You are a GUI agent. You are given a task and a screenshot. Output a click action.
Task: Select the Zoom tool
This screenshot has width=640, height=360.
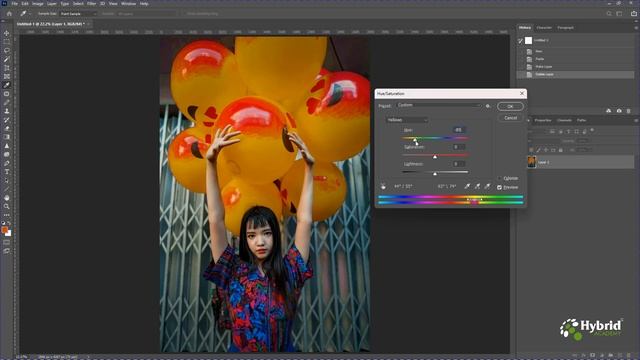point(7,207)
